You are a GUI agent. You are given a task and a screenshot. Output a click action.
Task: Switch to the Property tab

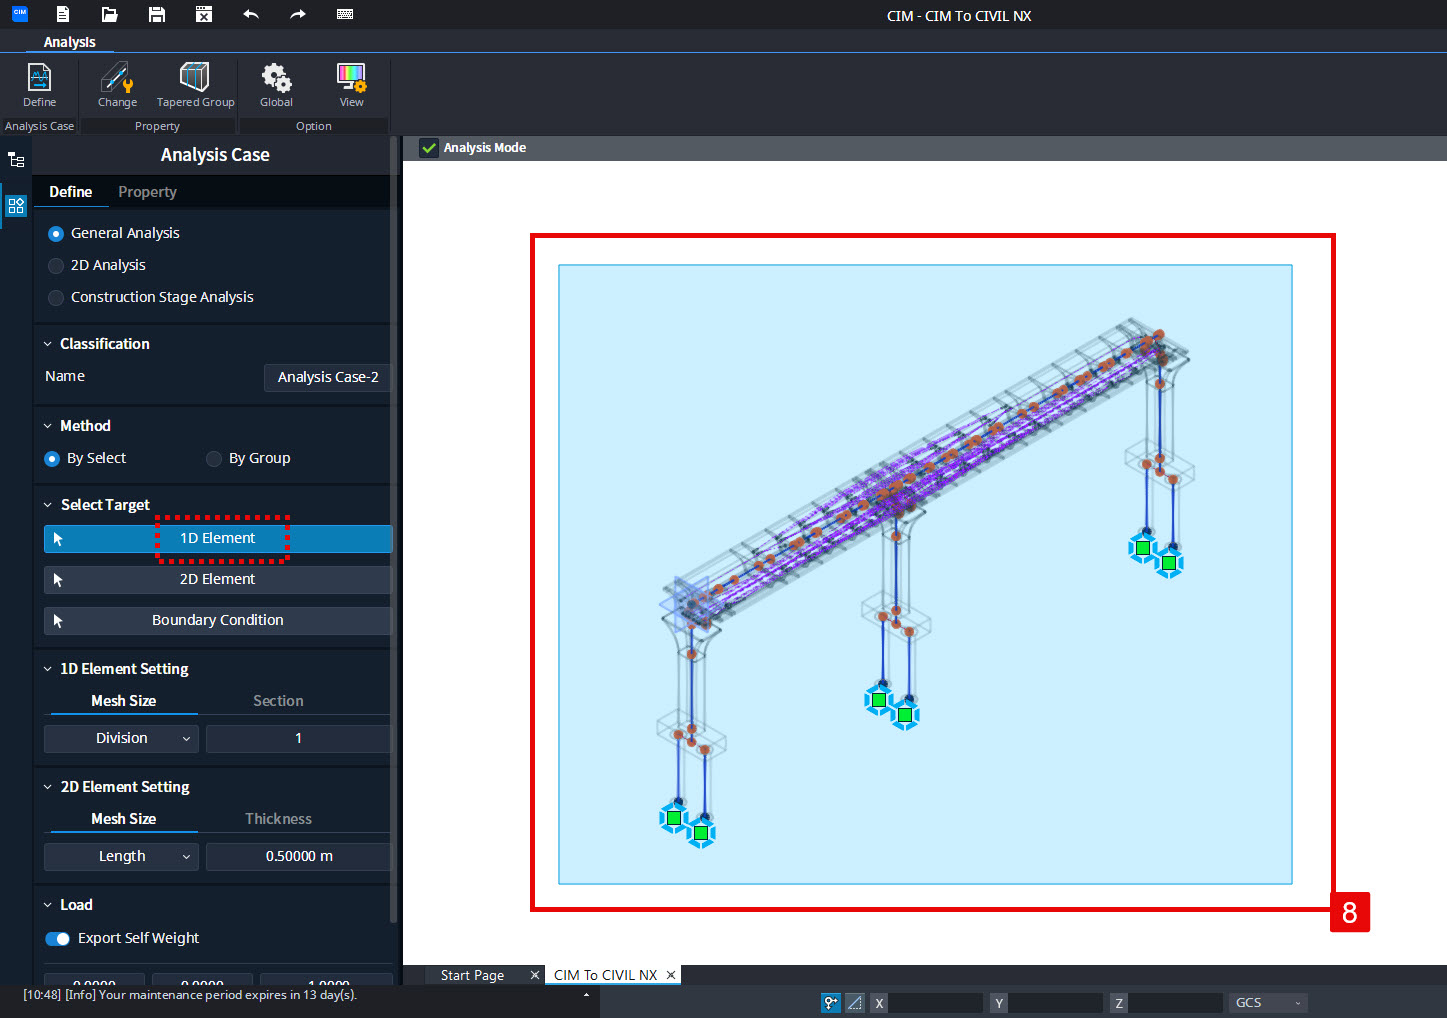(x=146, y=191)
